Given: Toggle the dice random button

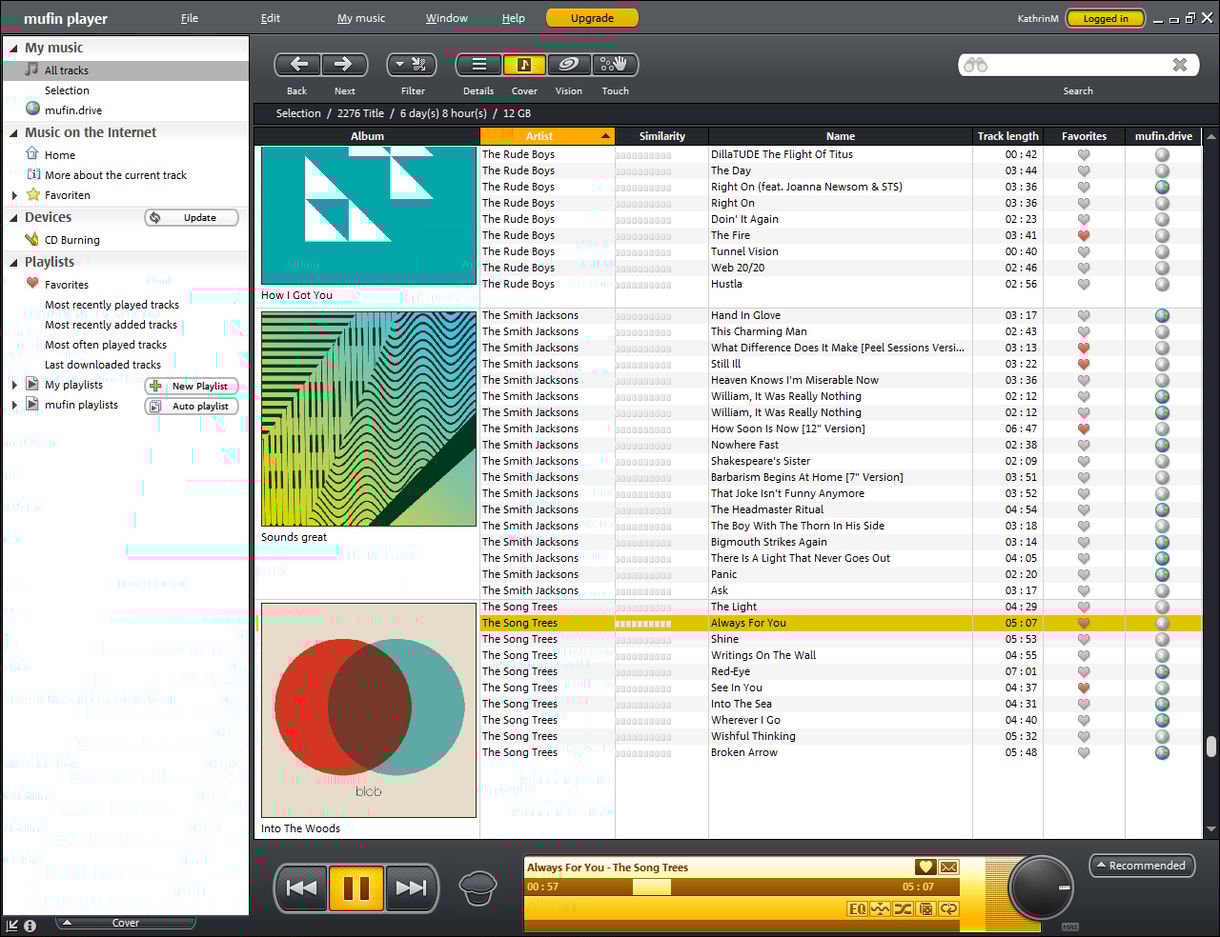Looking at the screenshot, I should tap(925, 909).
